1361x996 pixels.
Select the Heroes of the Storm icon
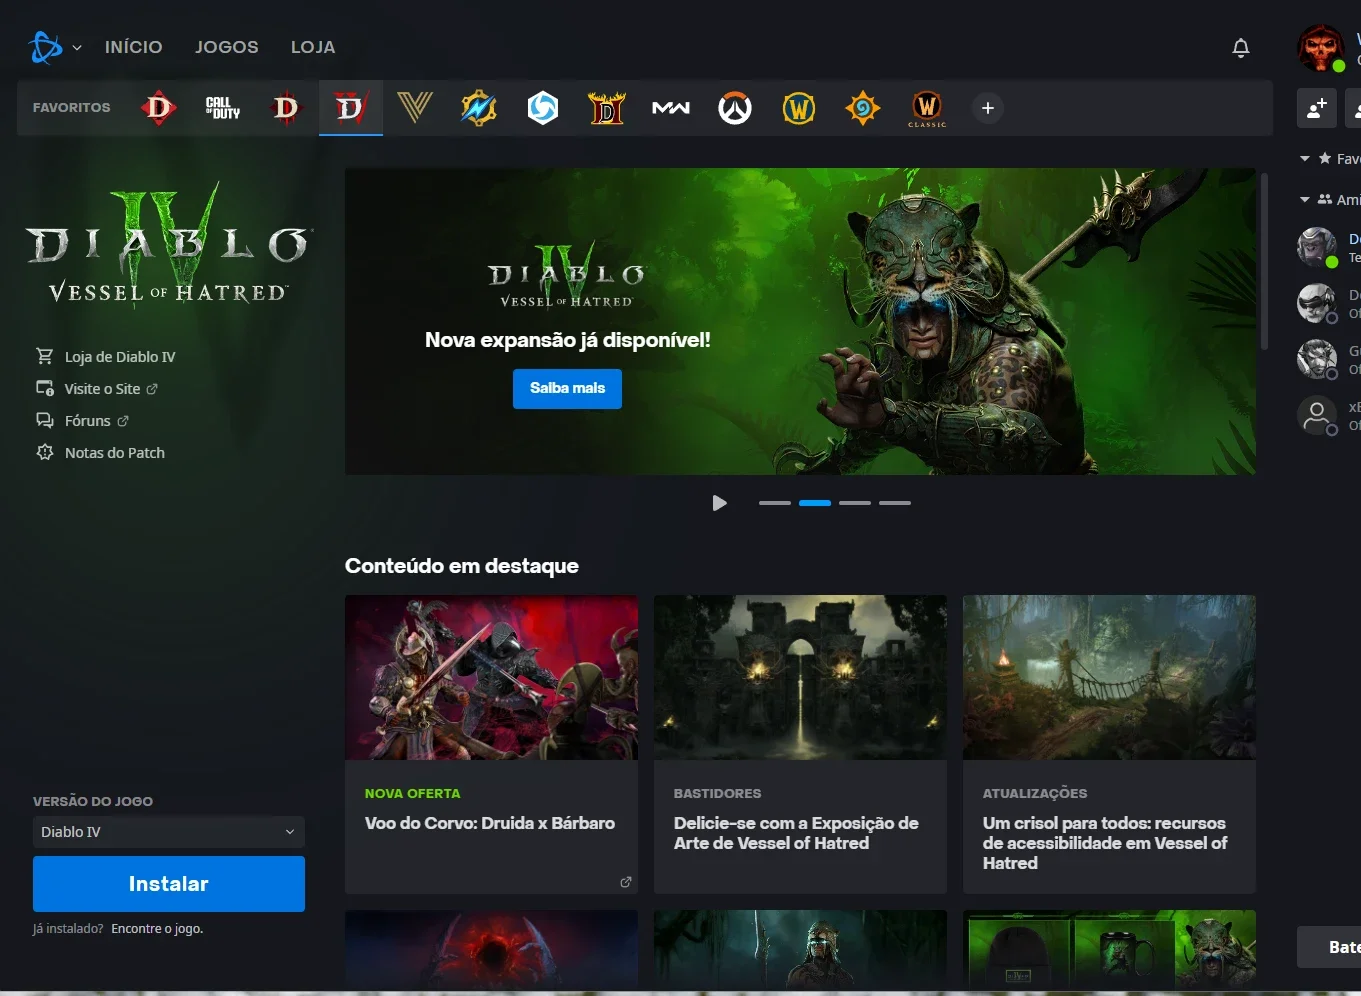543,108
